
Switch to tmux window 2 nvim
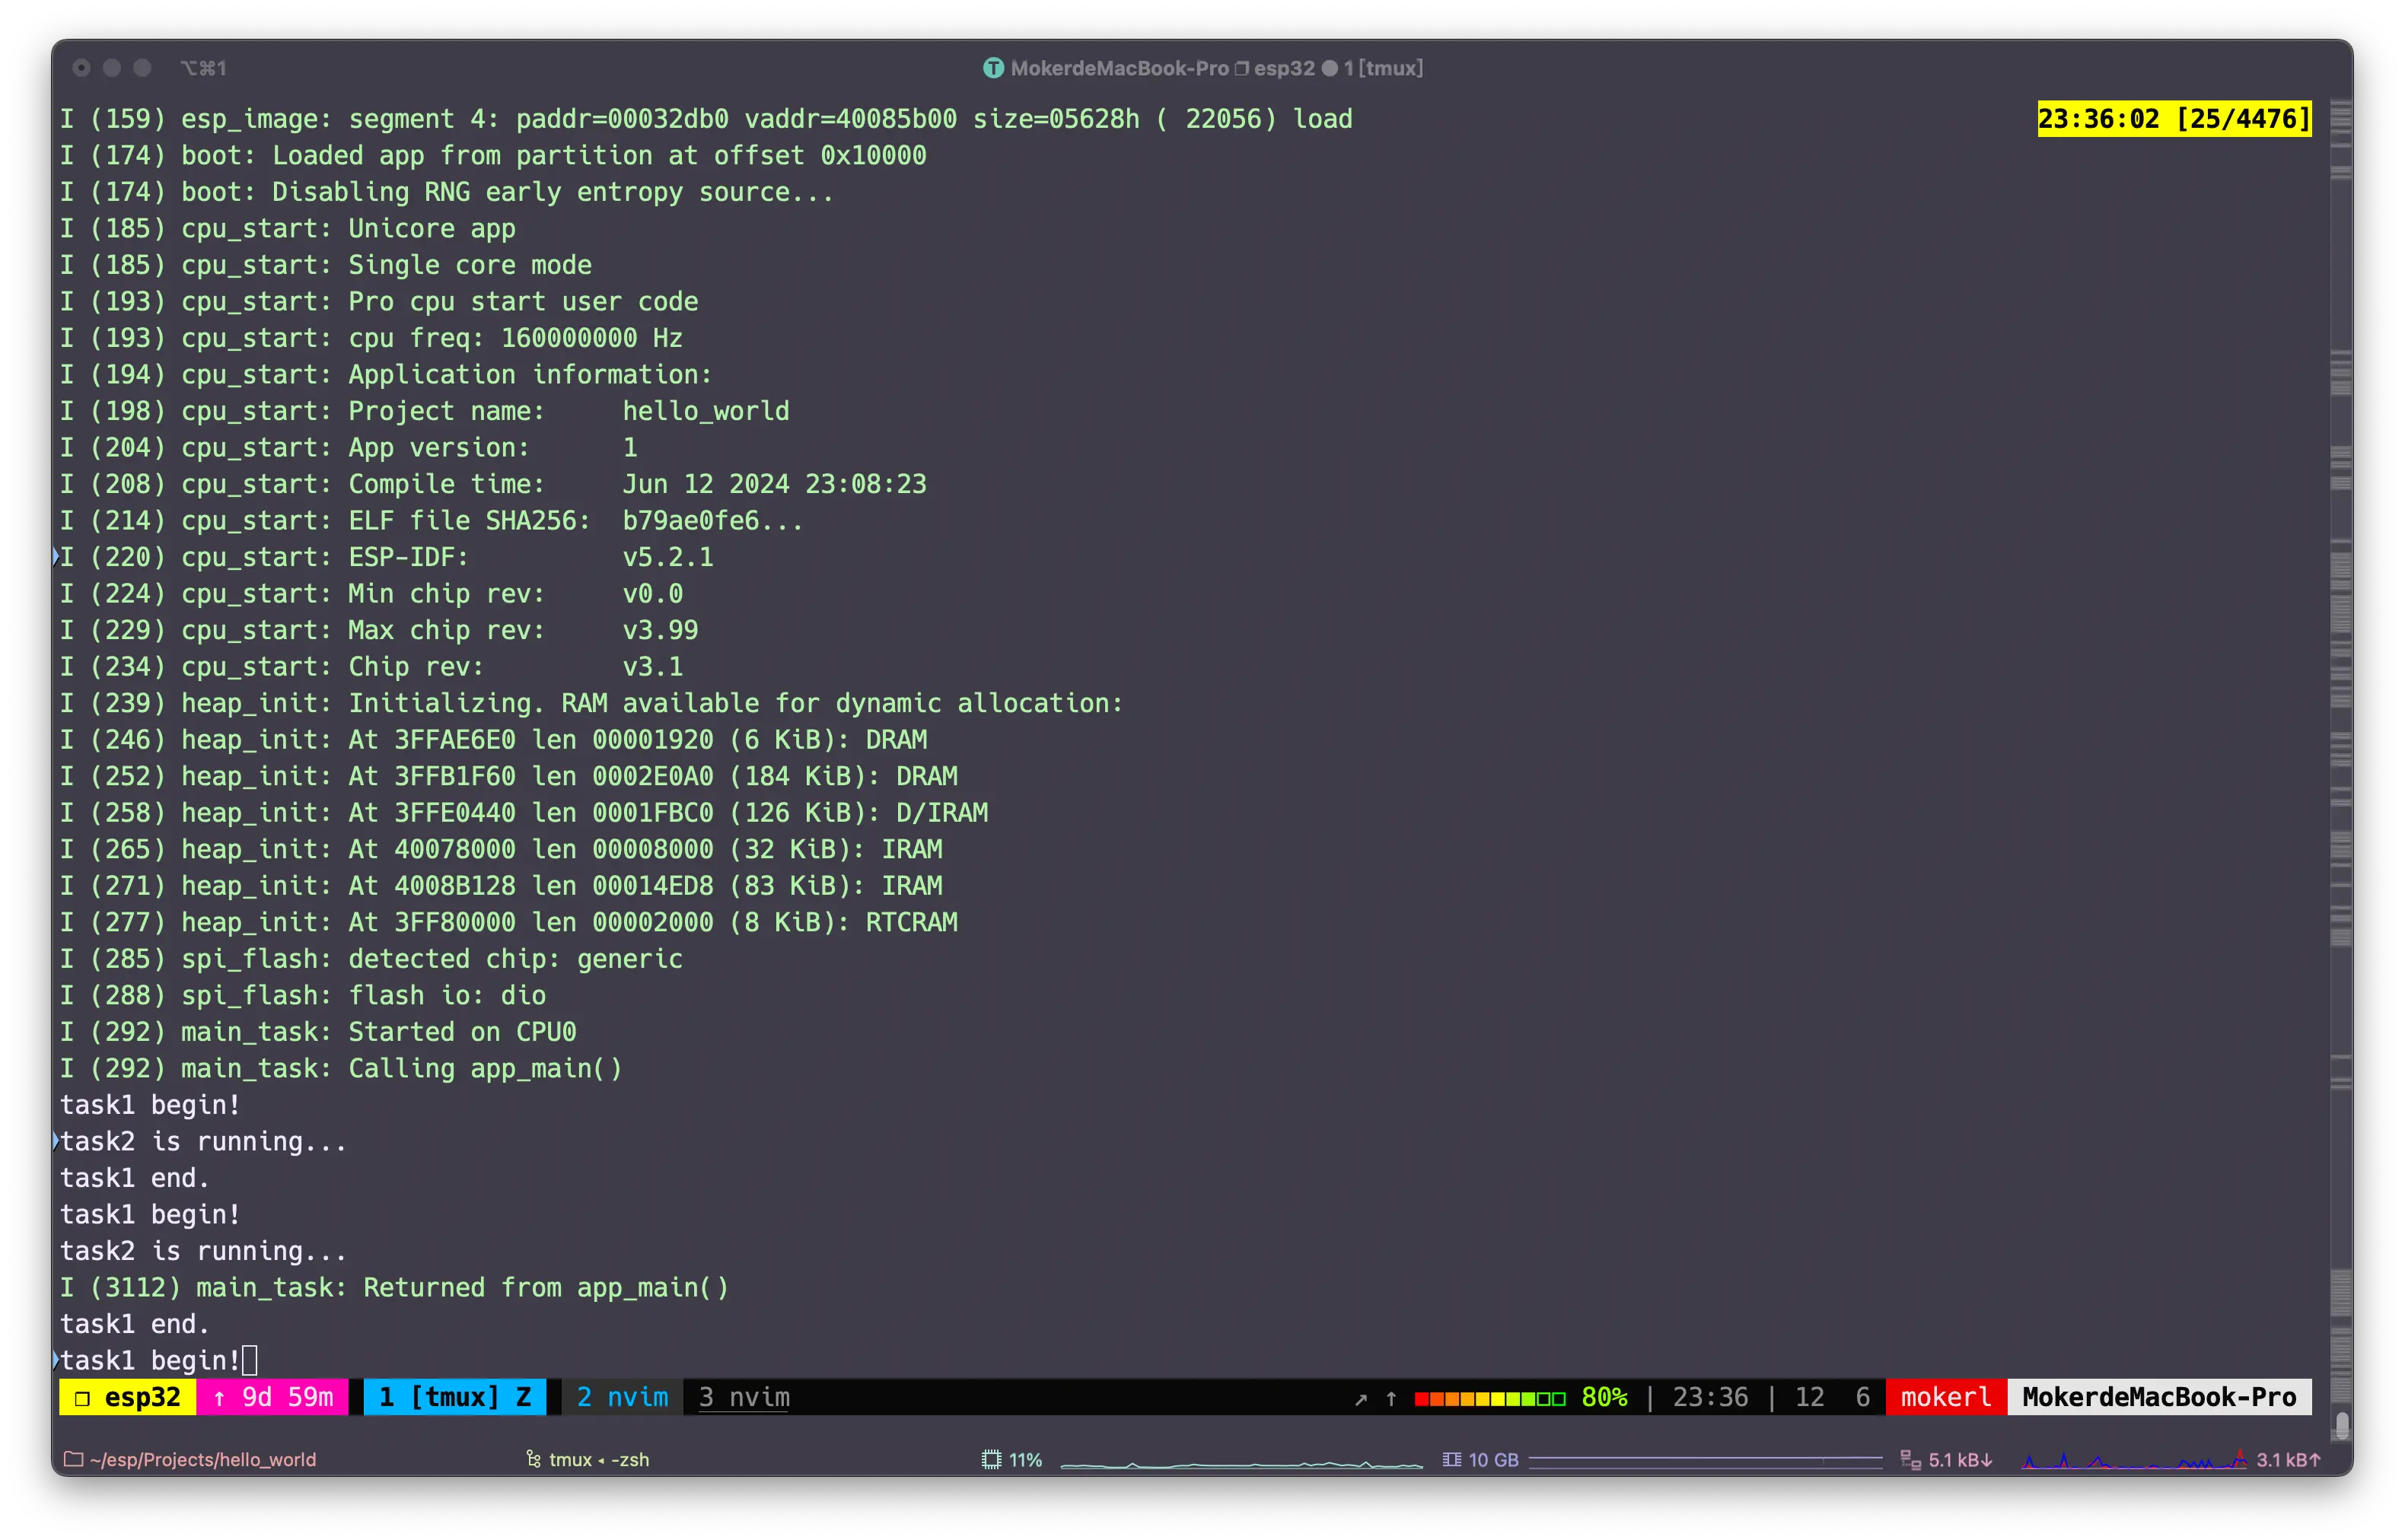tap(622, 1397)
